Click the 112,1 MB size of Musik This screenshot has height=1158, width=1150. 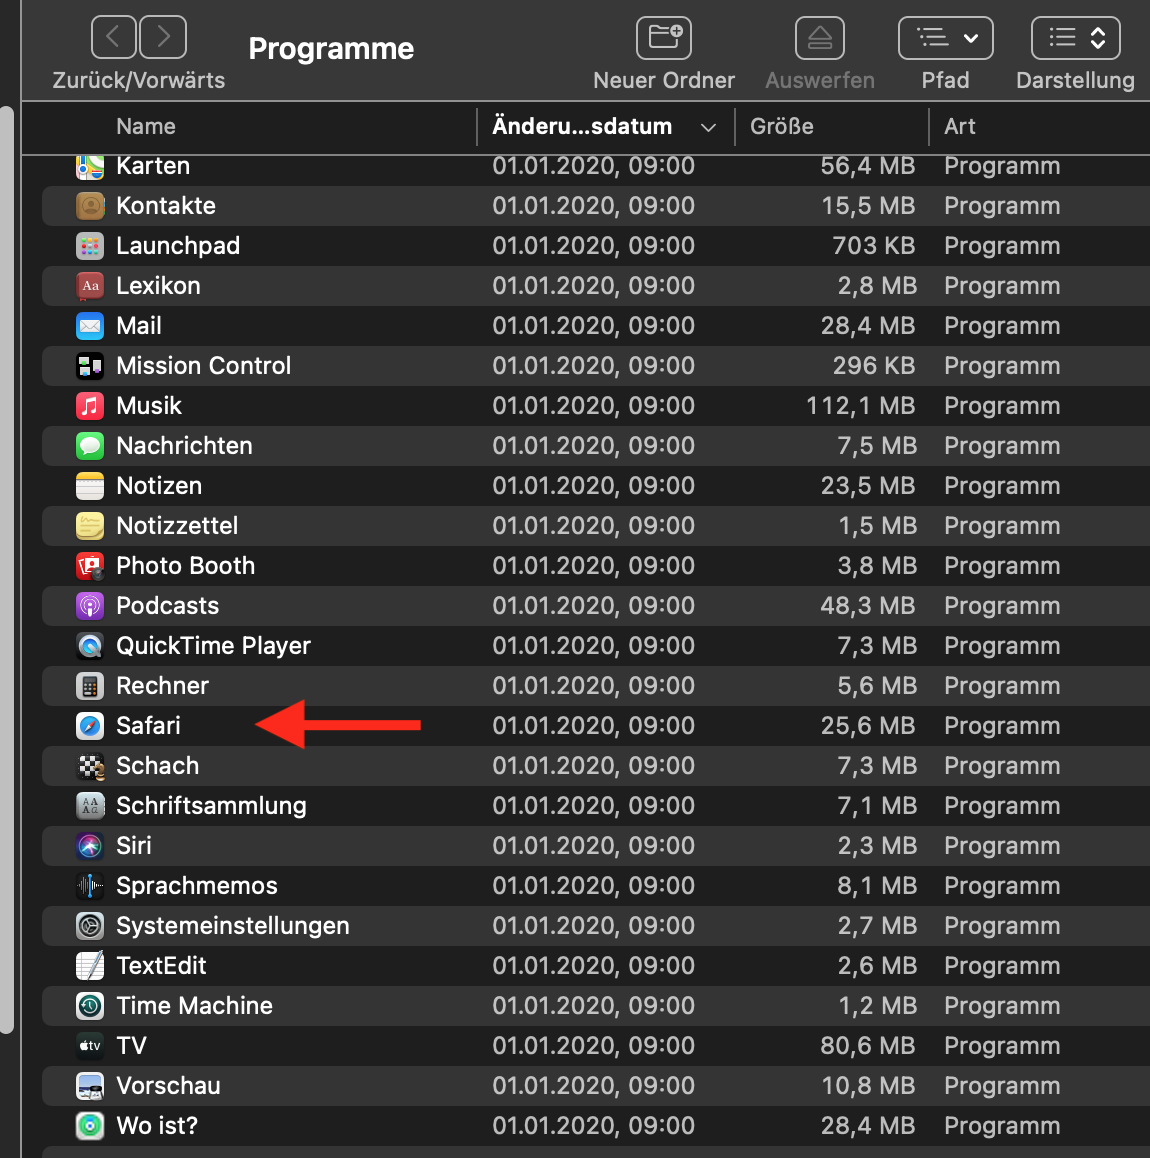click(x=860, y=406)
